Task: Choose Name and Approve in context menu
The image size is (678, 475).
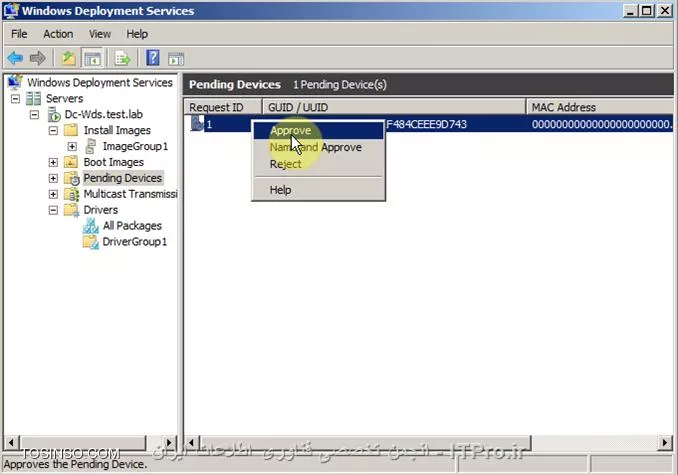Action: (x=318, y=147)
